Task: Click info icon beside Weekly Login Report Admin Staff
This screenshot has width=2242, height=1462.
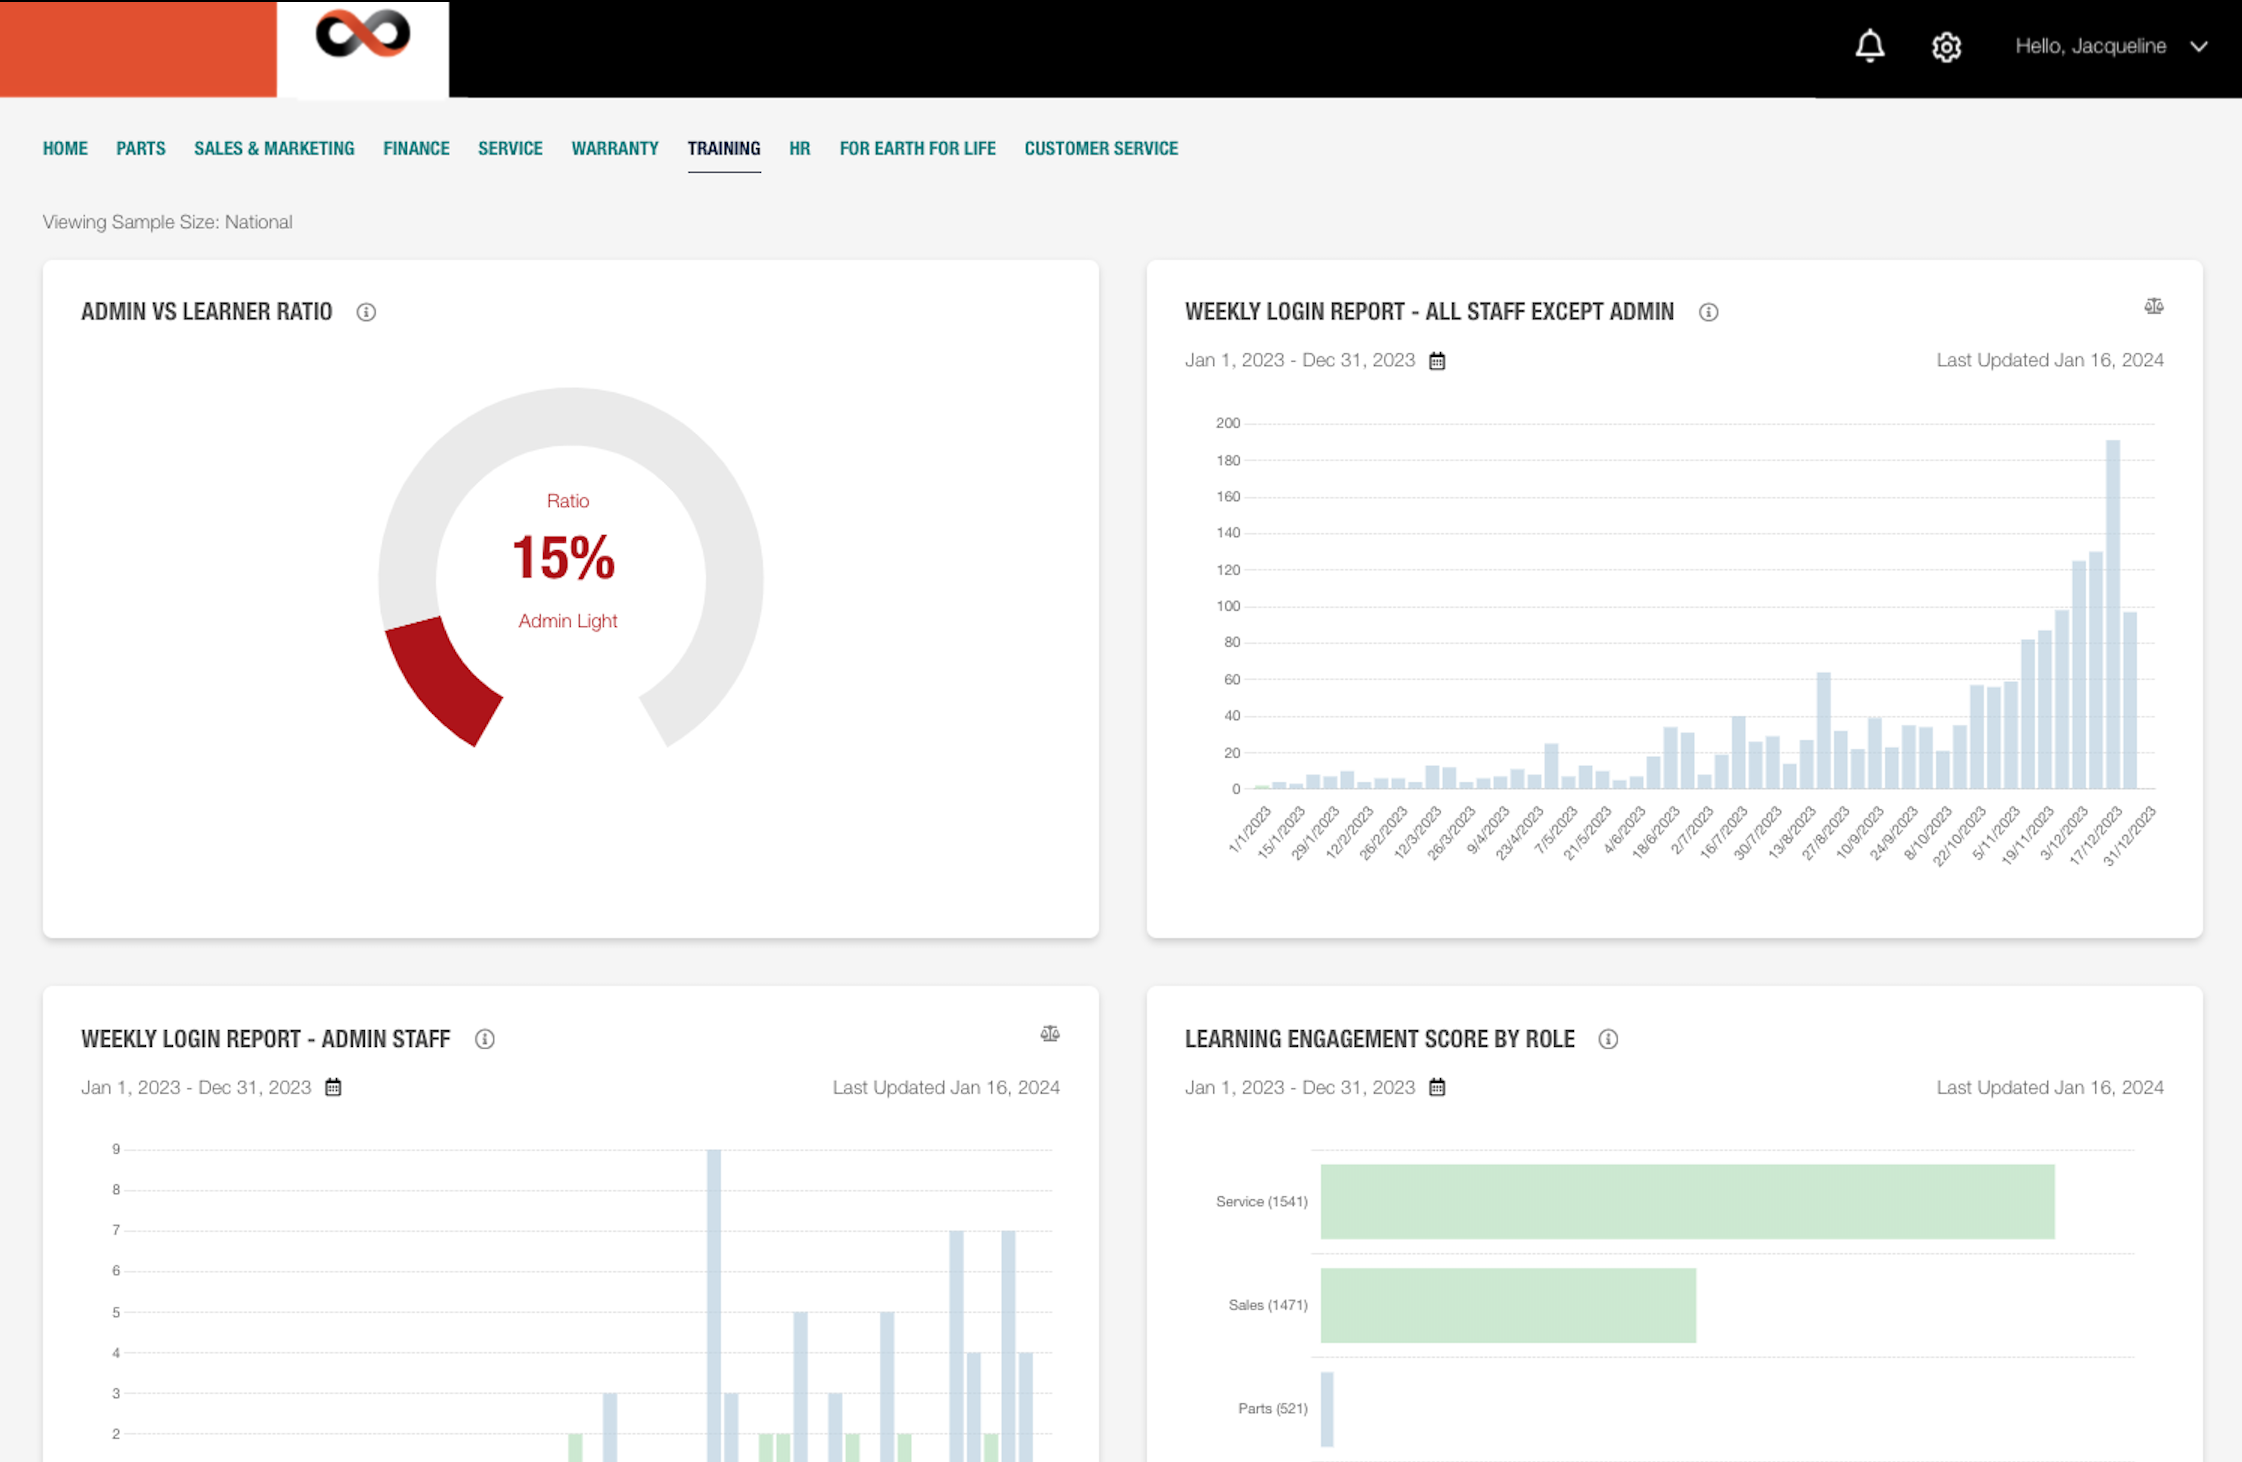Action: tap(484, 1039)
